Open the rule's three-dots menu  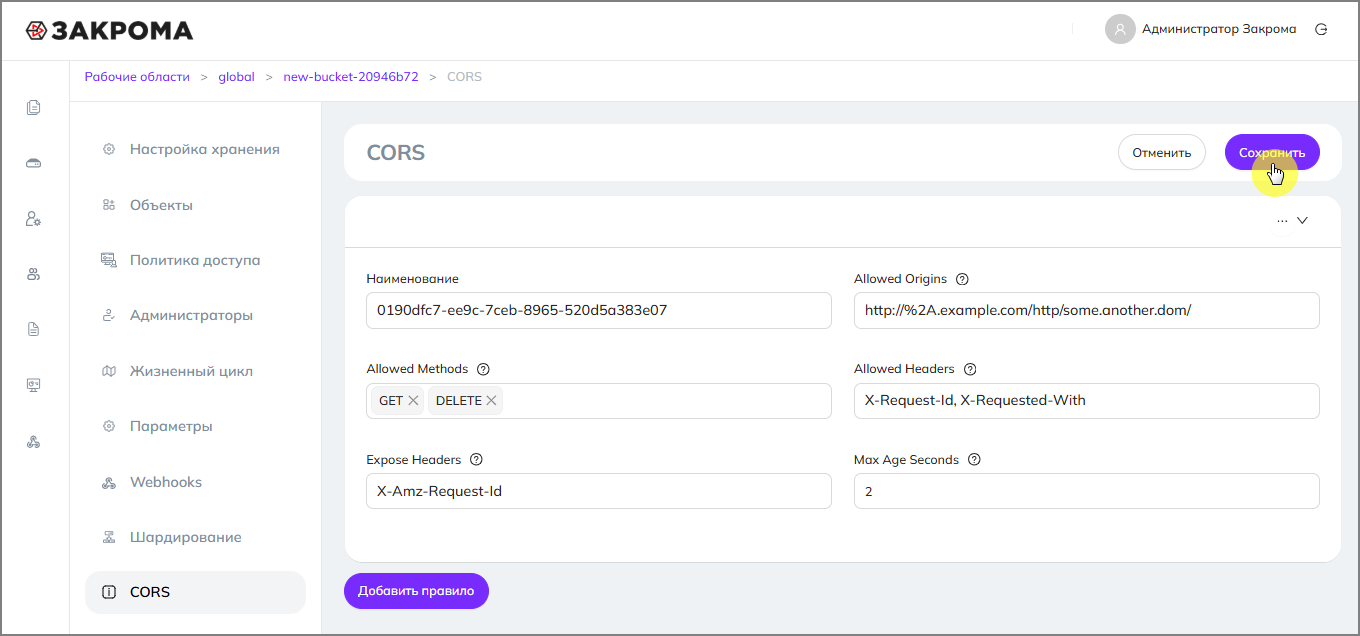coord(1282,221)
